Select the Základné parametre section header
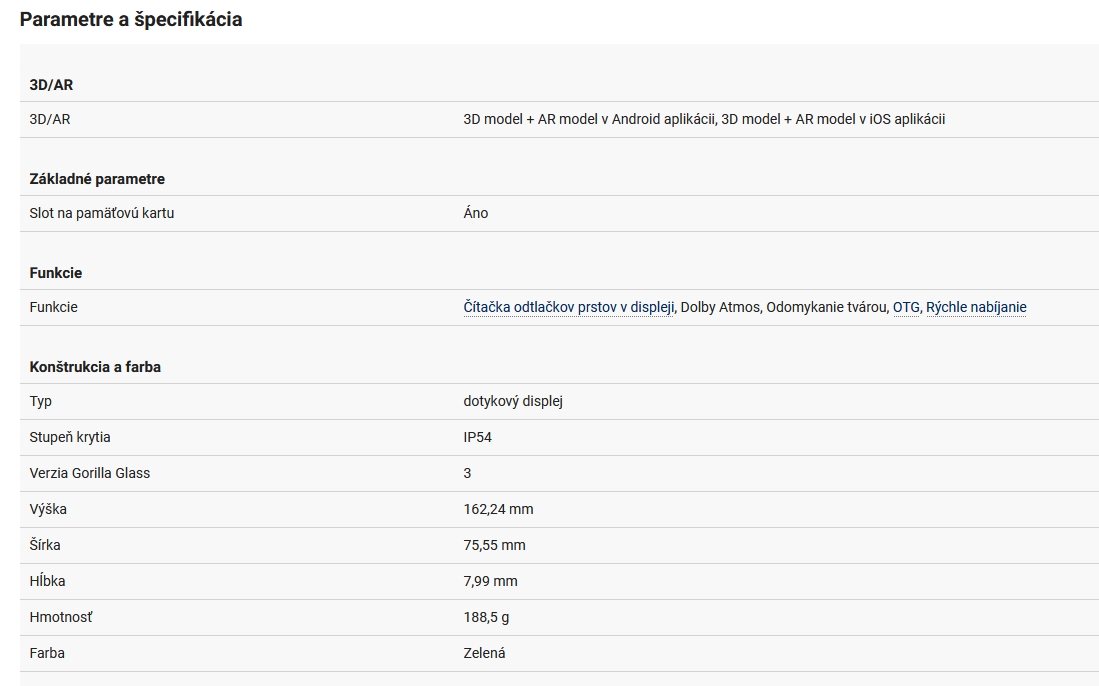The image size is (1099, 686). tap(97, 179)
